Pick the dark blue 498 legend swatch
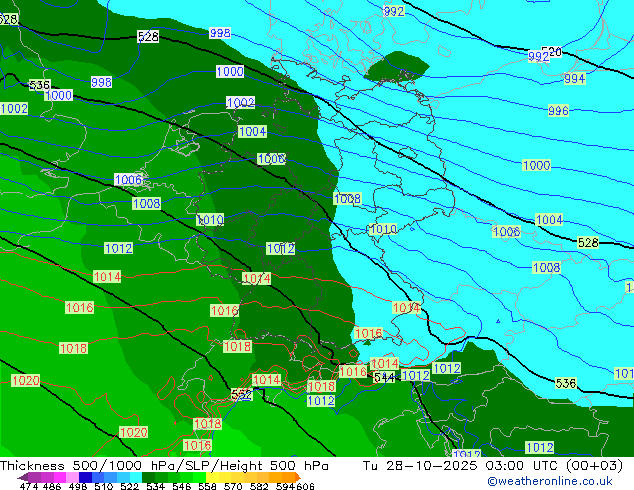The image size is (634, 490). tap(84, 477)
